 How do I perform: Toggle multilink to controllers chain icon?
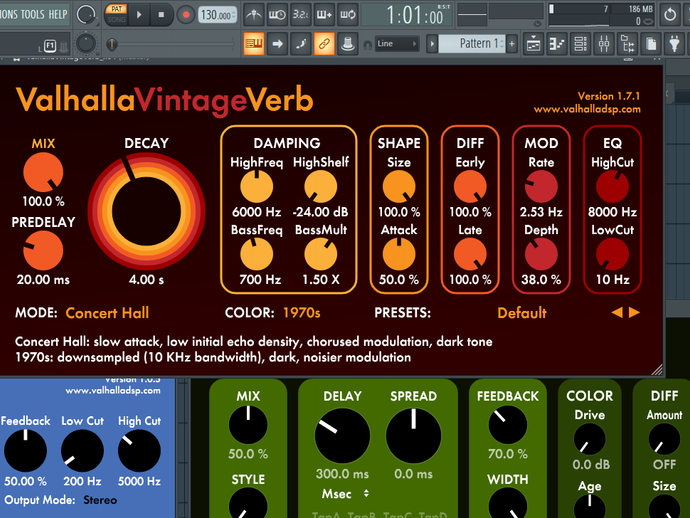click(x=324, y=44)
